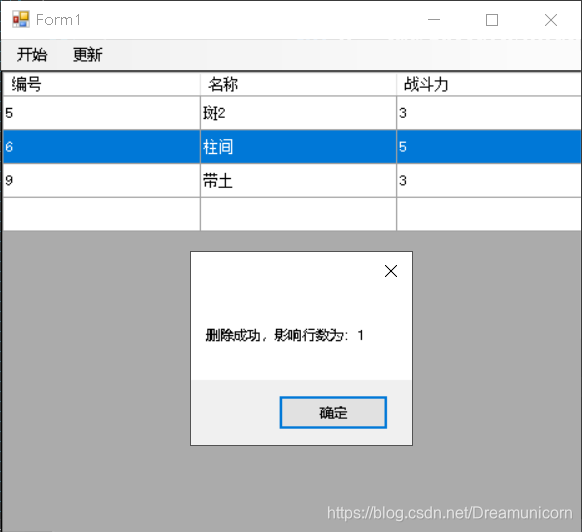Click the empty new-row 战斗力 cell
582x532 pixels.
click(x=489, y=214)
